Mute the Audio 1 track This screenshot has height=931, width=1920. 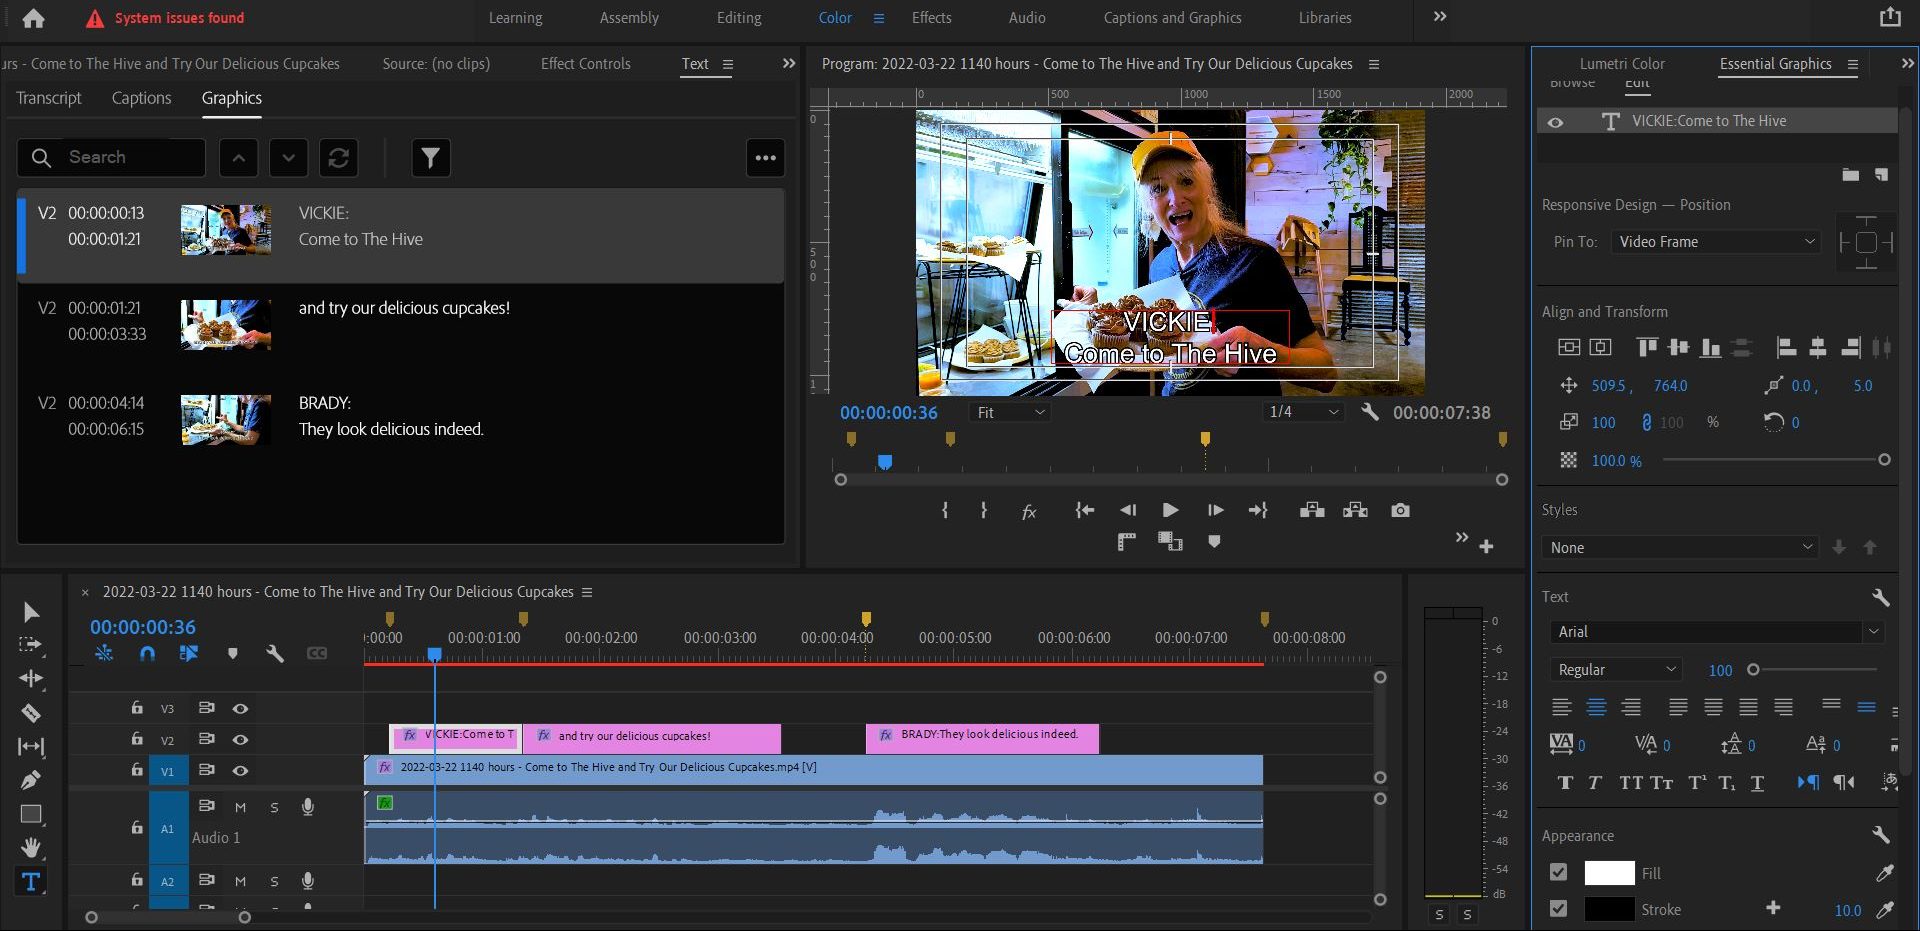click(x=240, y=807)
